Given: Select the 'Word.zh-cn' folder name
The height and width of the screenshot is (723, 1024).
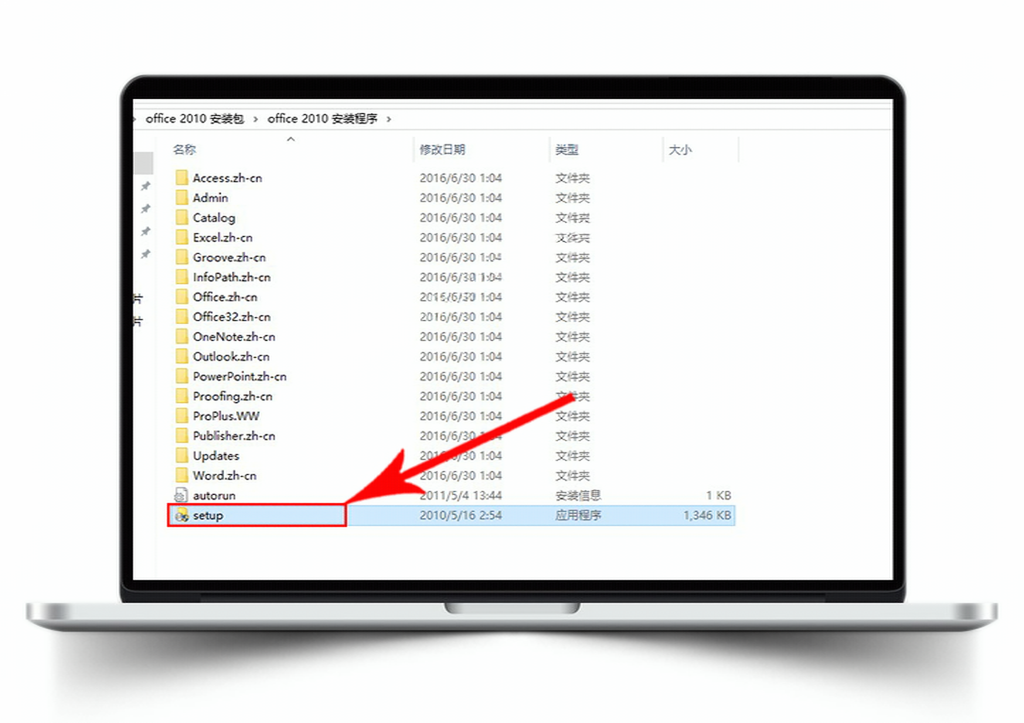Looking at the screenshot, I should pyautogui.click(x=225, y=475).
